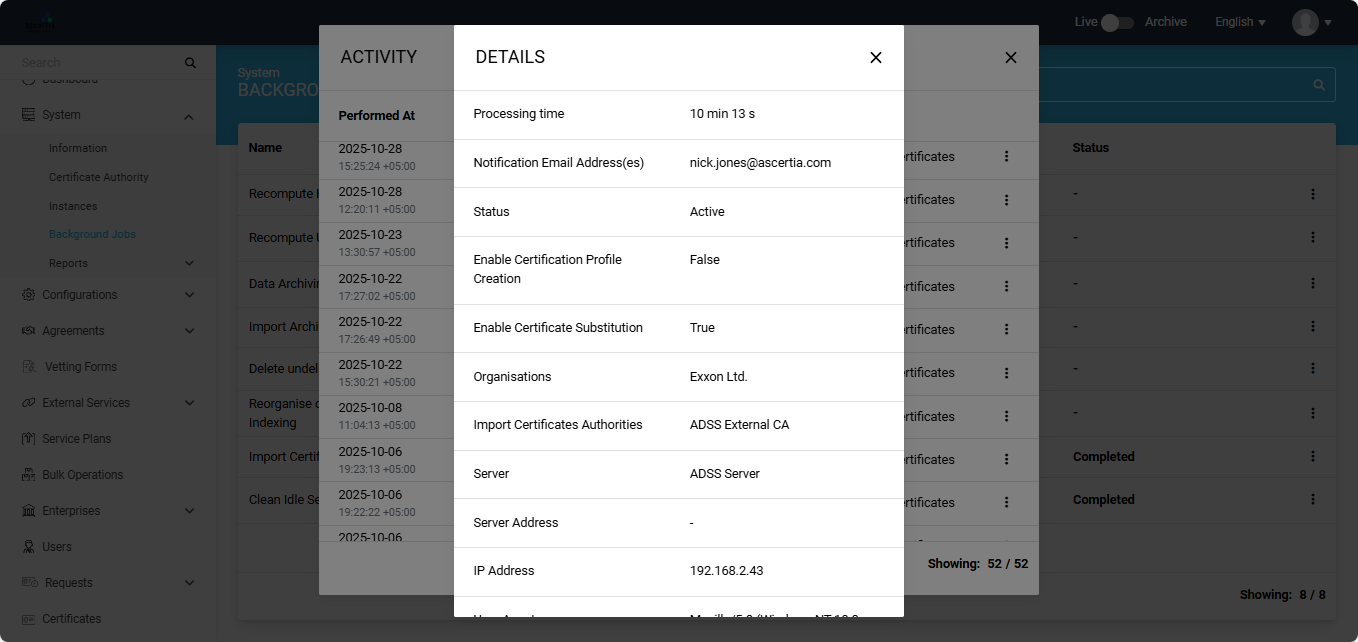The height and width of the screenshot is (642, 1358).
Task: Open Users page from sidebar
Action: click(57, 547)
